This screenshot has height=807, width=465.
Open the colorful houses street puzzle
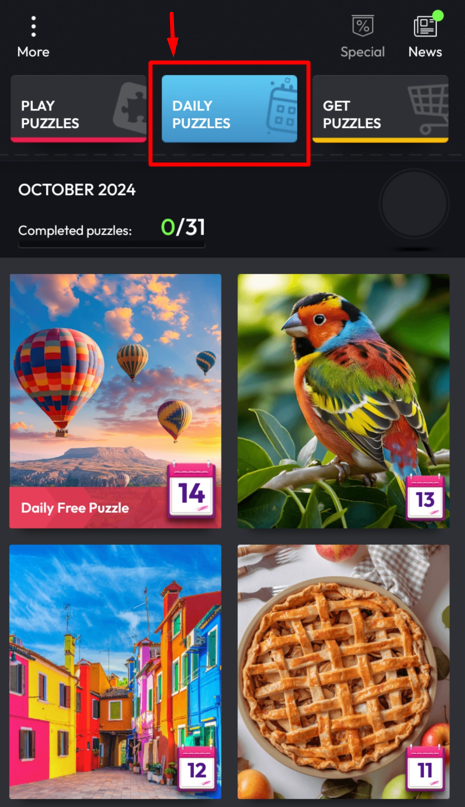click(x=115, y=672)
